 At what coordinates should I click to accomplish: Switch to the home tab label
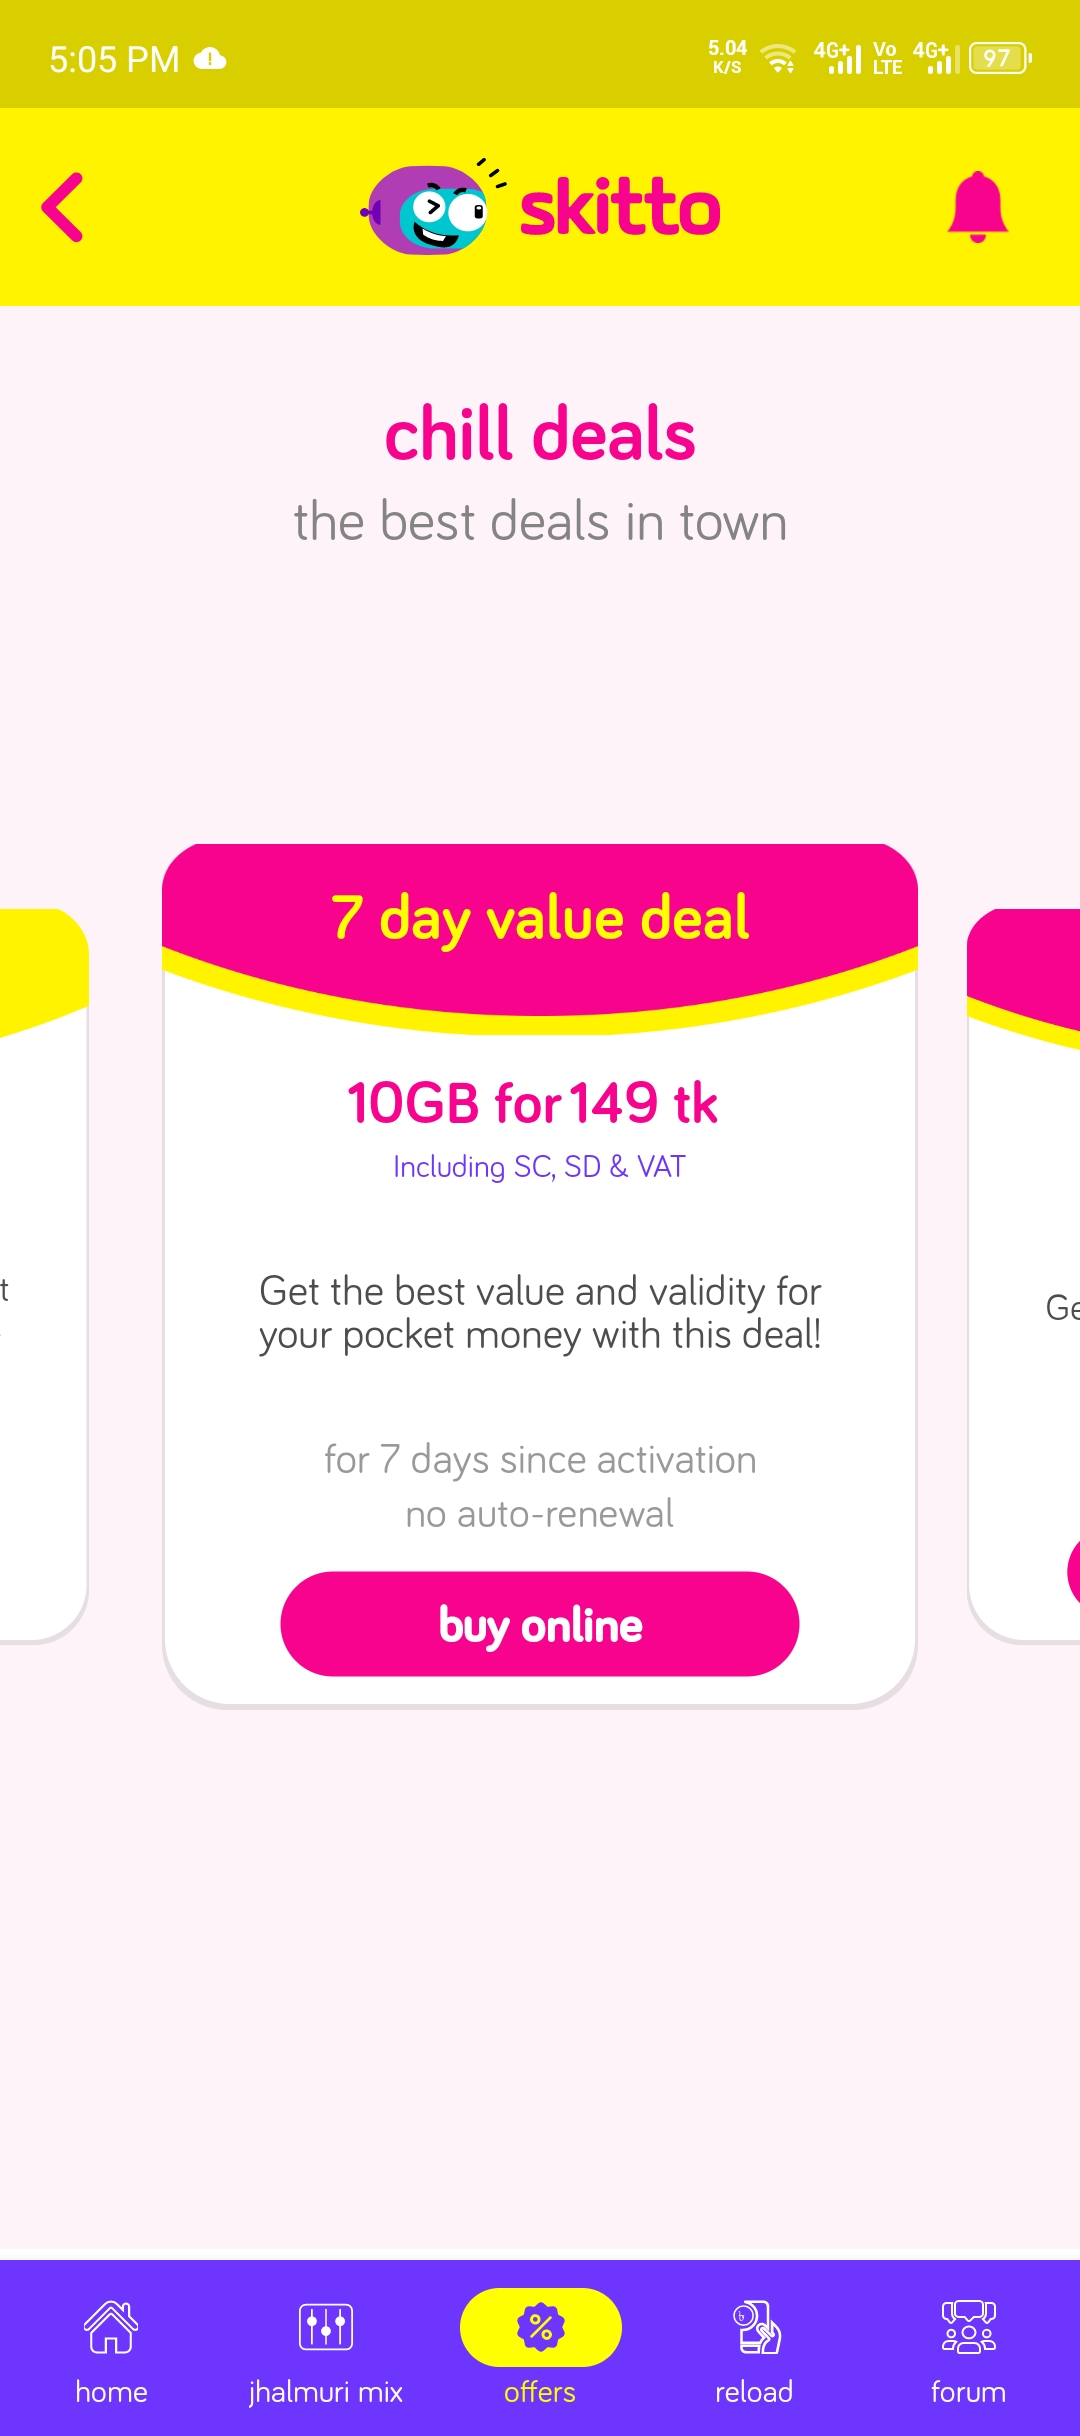(x=111, y=2392)
